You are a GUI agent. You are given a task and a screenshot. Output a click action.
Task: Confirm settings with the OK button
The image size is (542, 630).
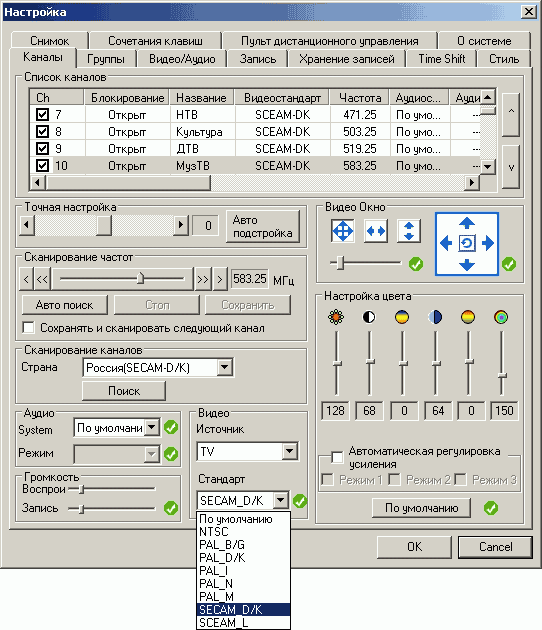414,547
